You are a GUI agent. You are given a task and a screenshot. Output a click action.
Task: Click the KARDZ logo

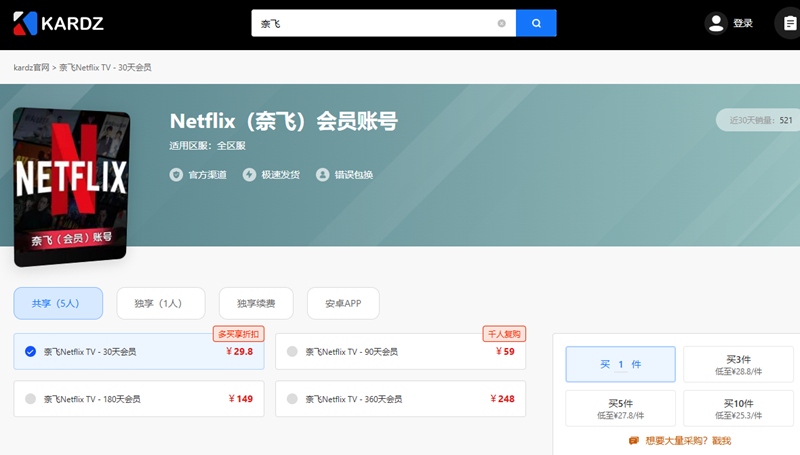[x=58, y=23]
